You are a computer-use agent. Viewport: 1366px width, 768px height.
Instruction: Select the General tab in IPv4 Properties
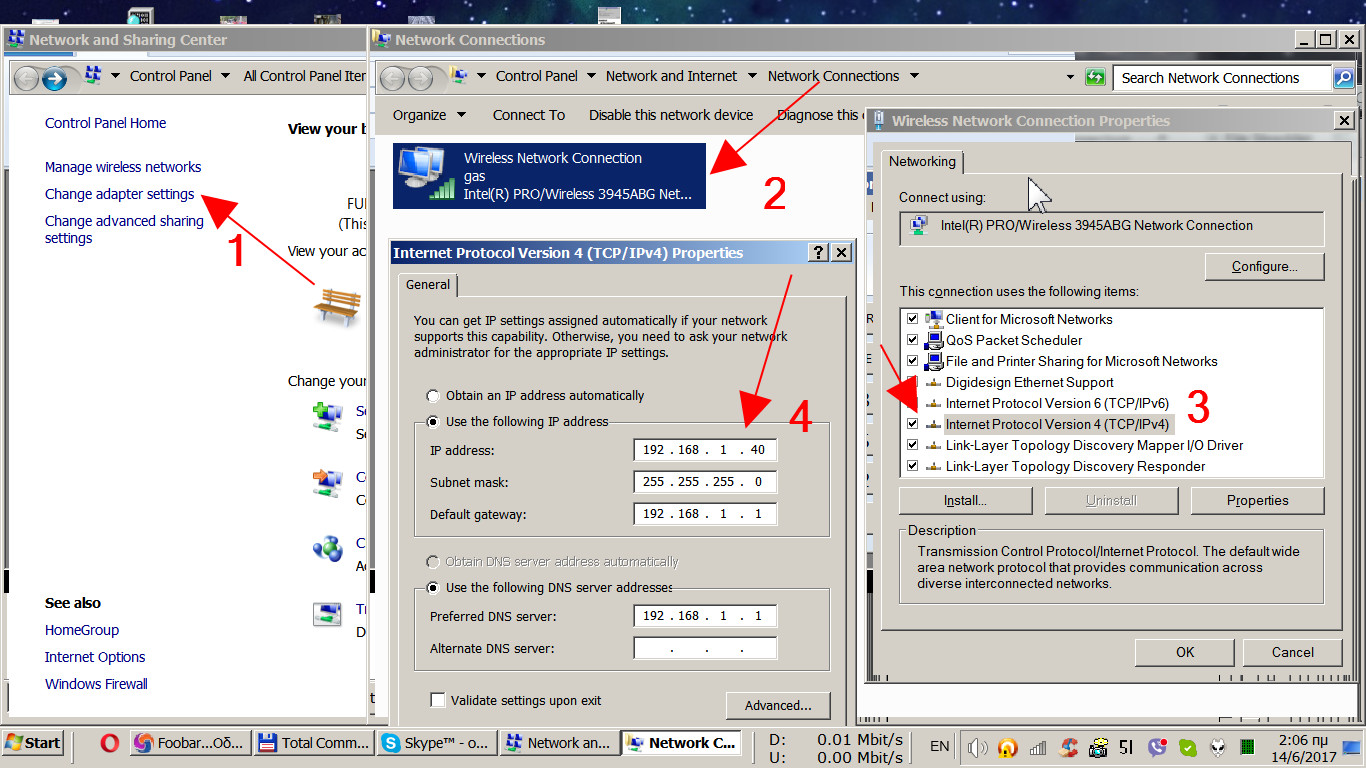pyautogui.click(x=428, y=285)
